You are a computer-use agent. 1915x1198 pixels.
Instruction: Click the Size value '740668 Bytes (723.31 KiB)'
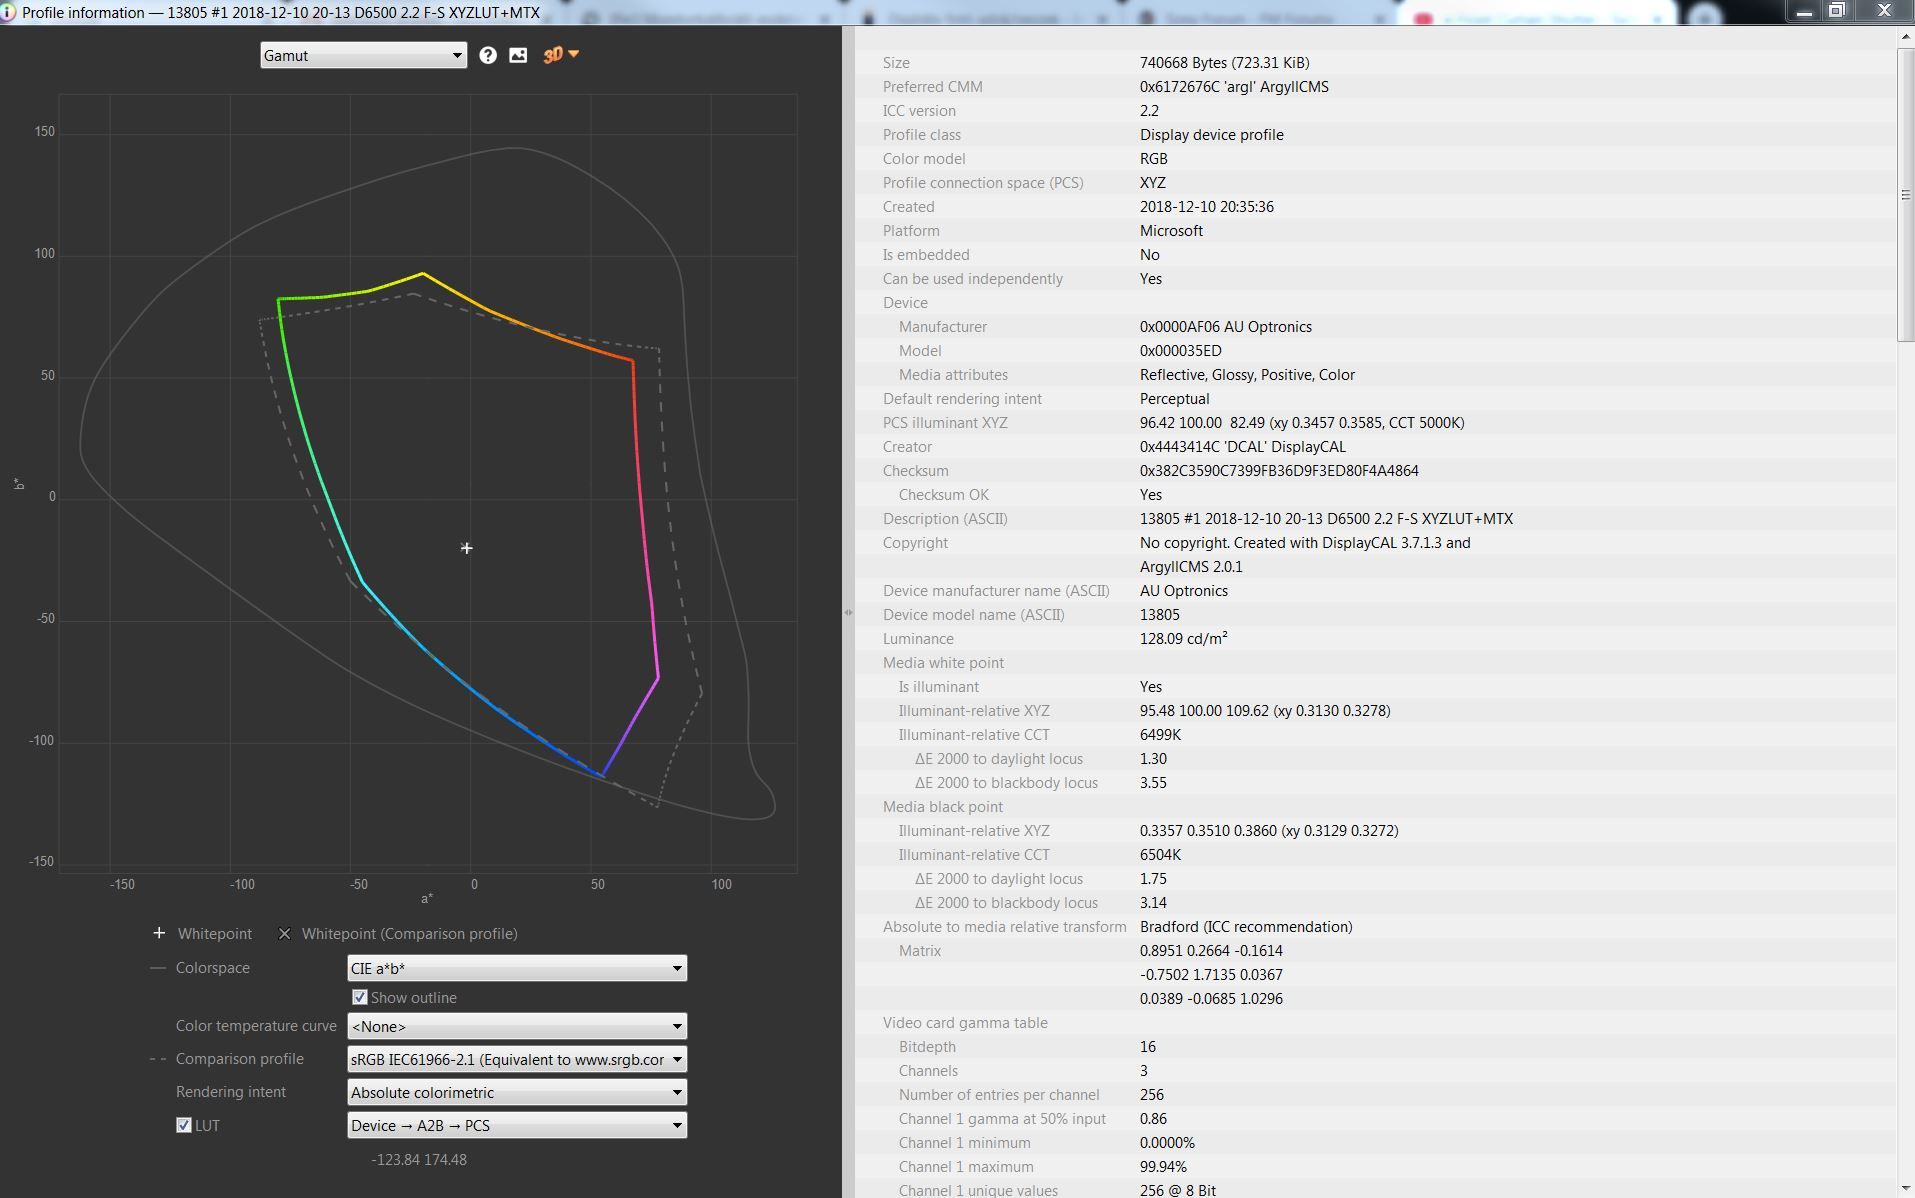(1224, 63)
